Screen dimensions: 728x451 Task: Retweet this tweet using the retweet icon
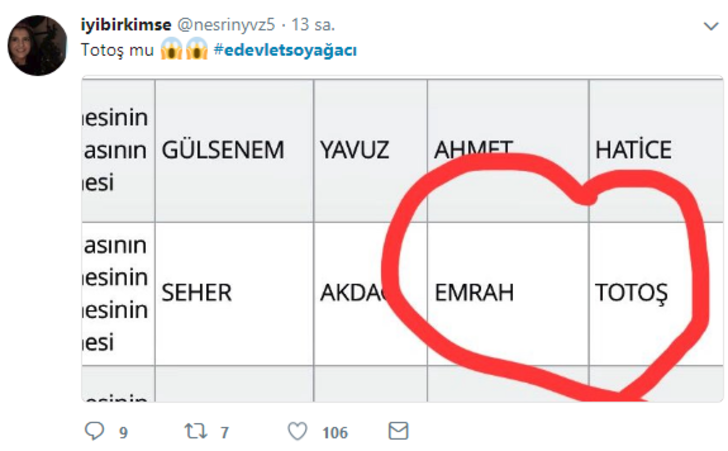196,431
